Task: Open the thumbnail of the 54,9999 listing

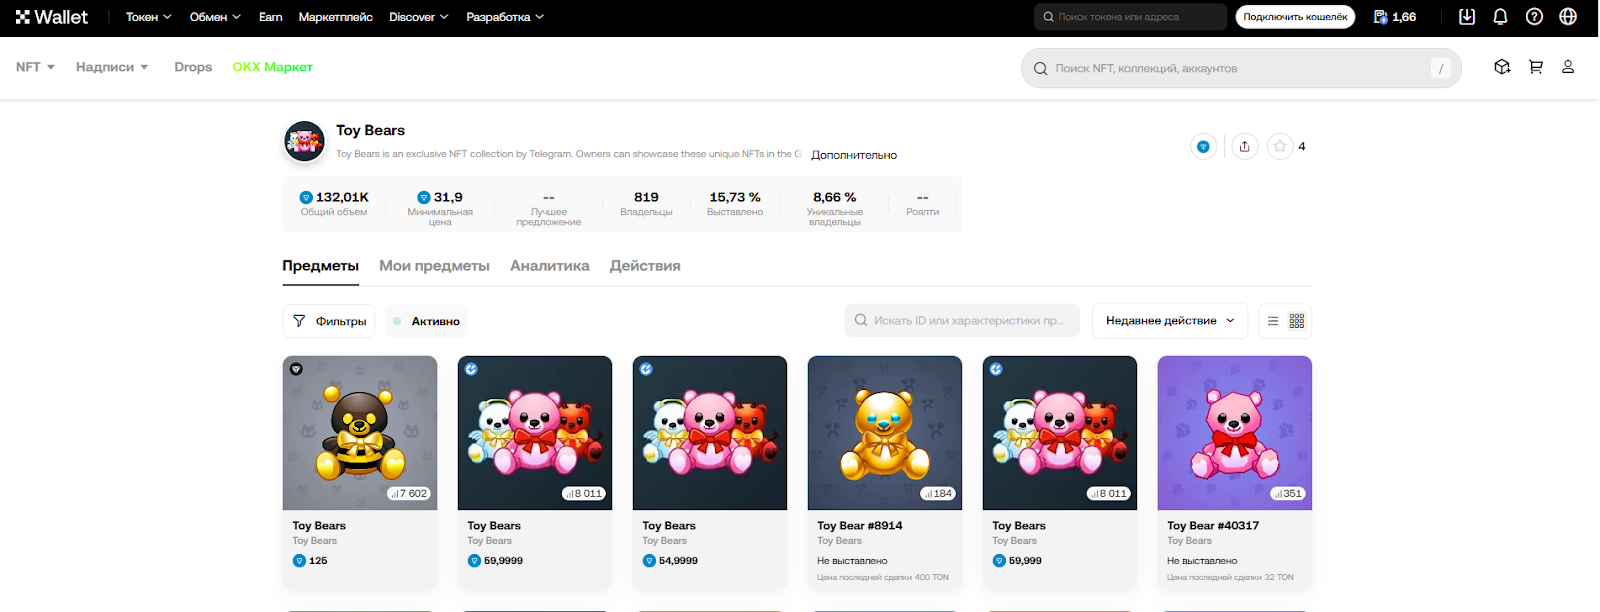Action: [710, 433]
